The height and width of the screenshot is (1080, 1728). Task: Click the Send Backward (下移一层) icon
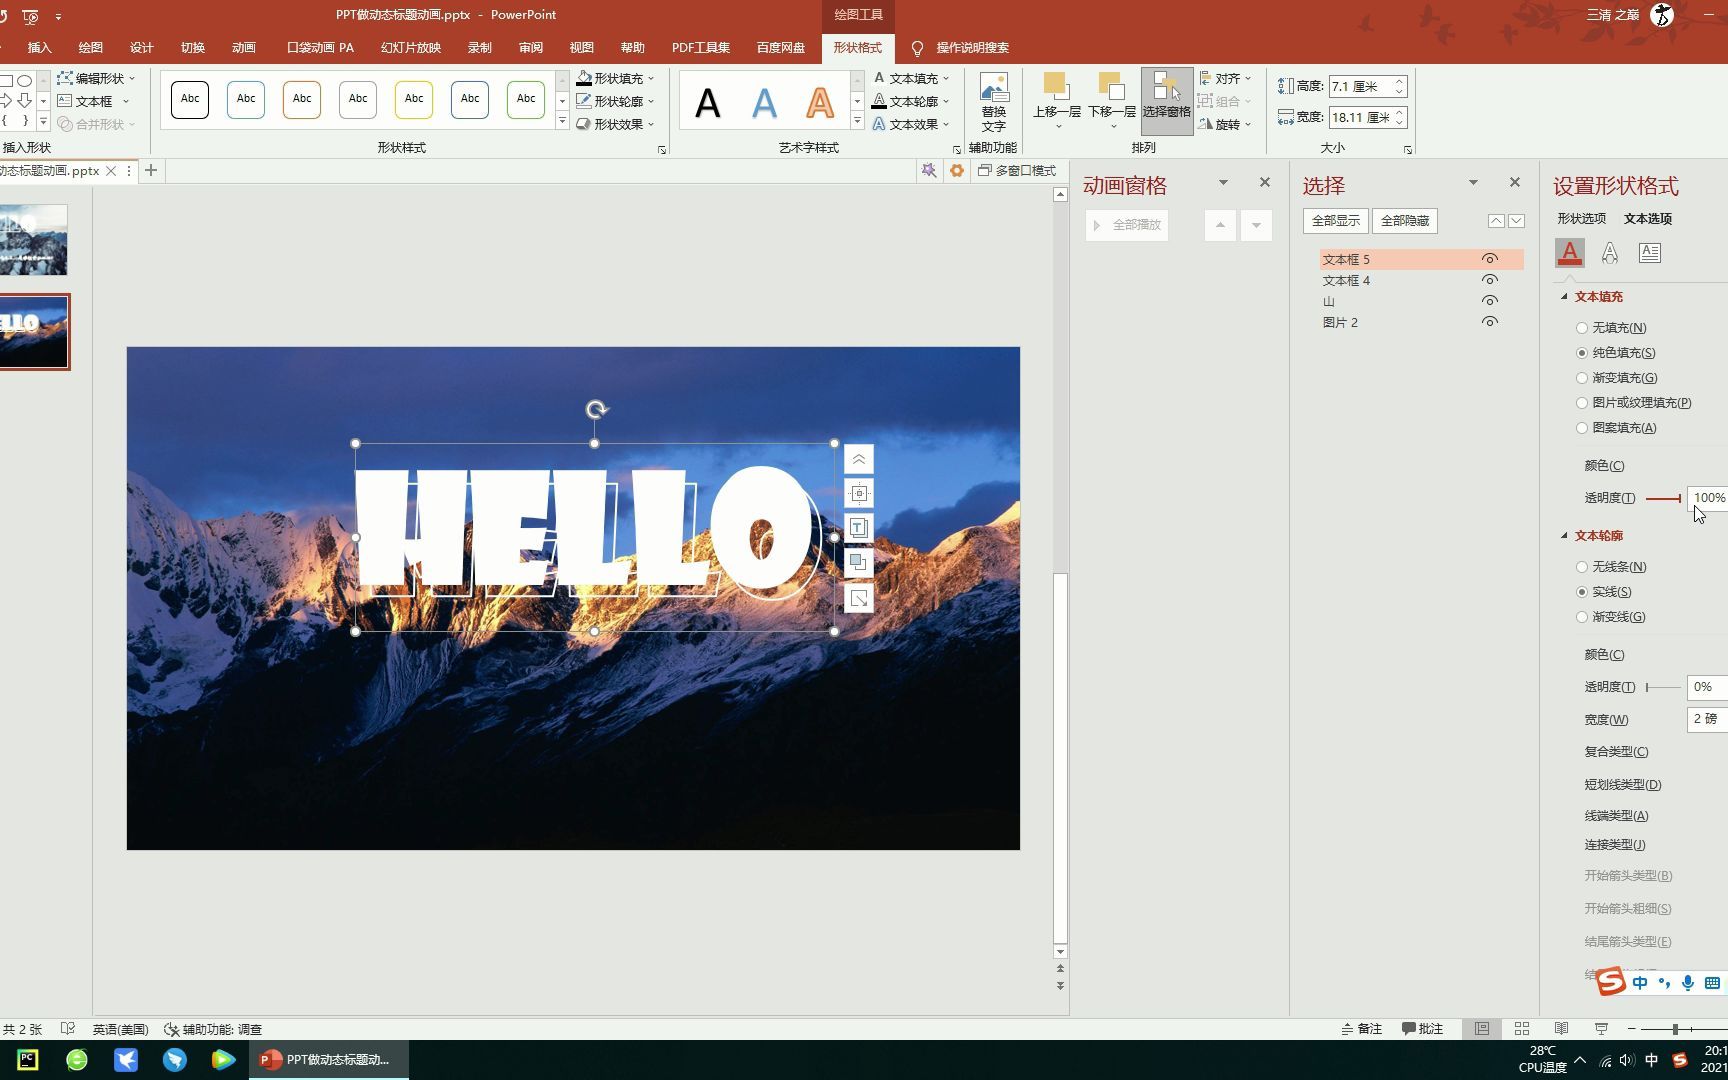(x=1111, y=100)
